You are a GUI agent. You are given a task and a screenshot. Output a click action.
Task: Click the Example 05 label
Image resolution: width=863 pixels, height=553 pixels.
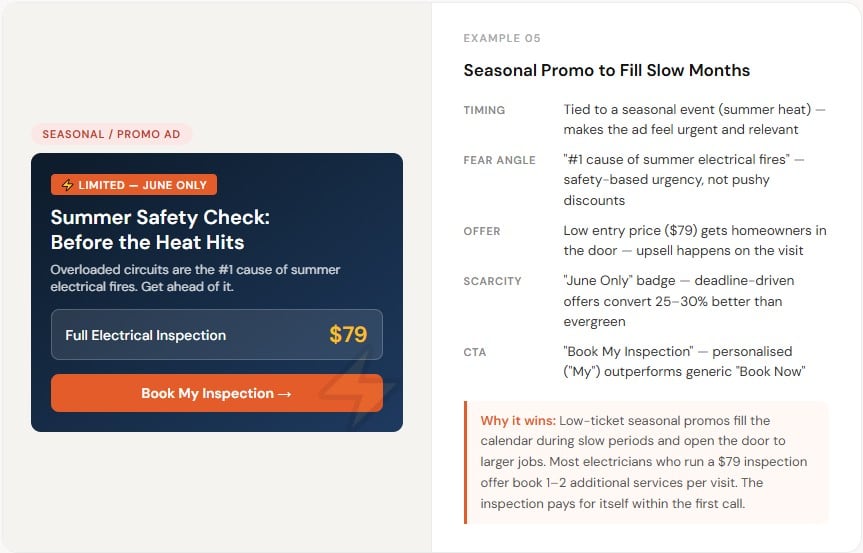pos(502,38)
